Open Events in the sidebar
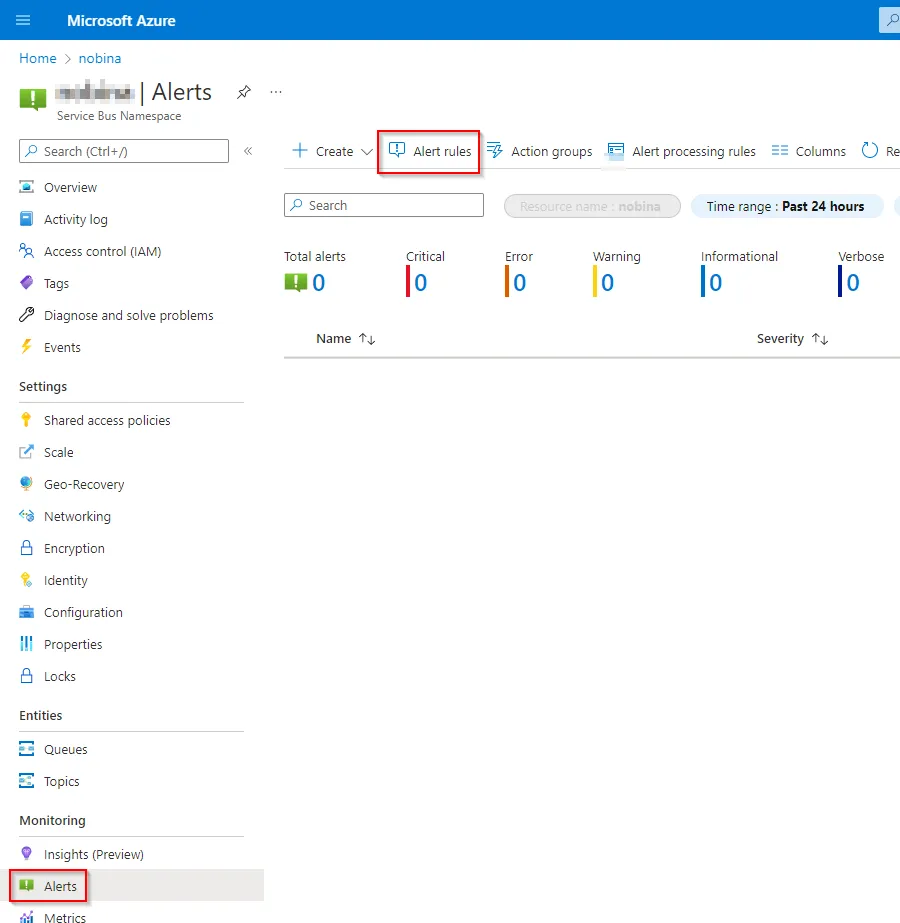The width and height of the screenshot is (900, 923). click(x=62, y=347)
